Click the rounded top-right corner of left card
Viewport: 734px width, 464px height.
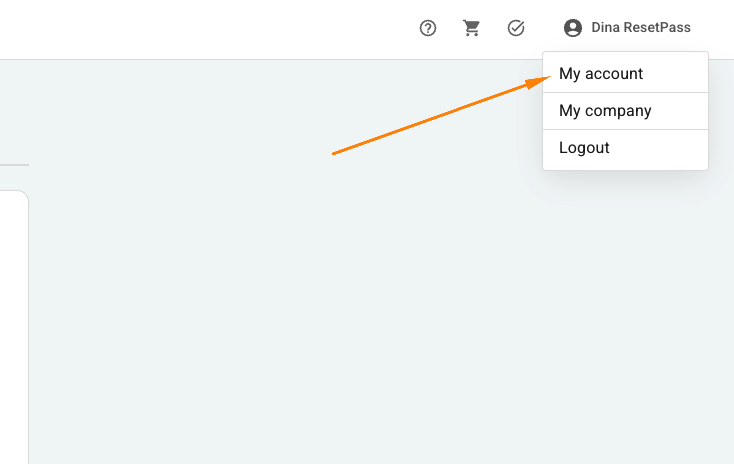(x=23, y=196)
